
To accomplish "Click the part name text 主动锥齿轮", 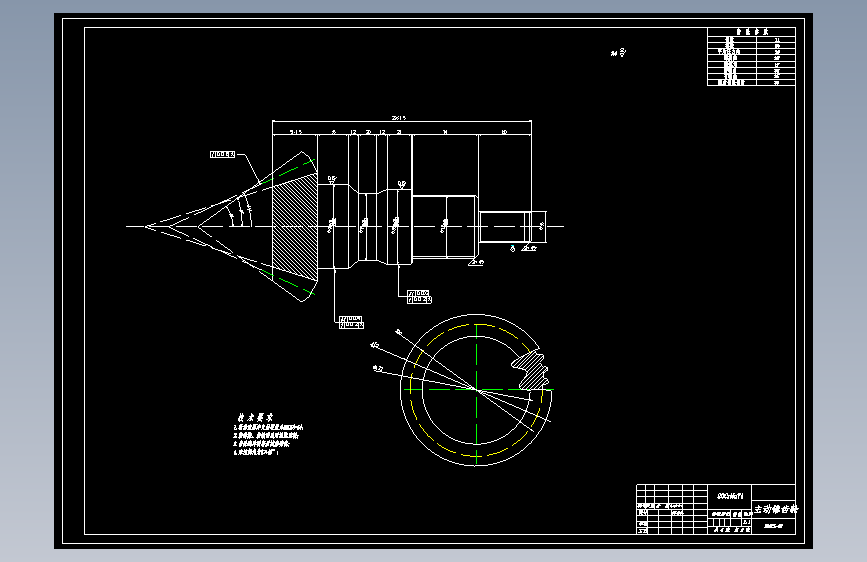I will click(x=776, y=509).
